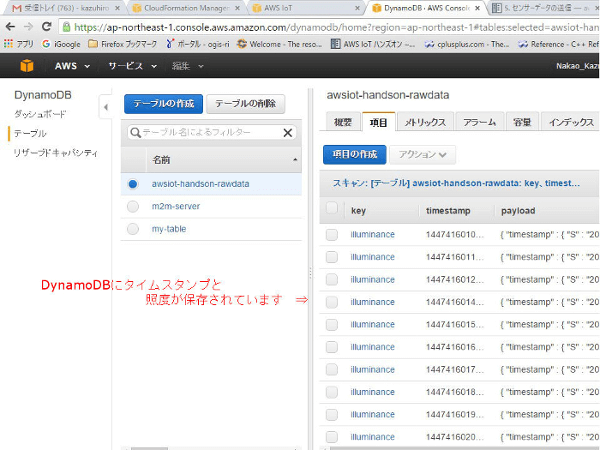Reload the page with the refresh icon

47,27
